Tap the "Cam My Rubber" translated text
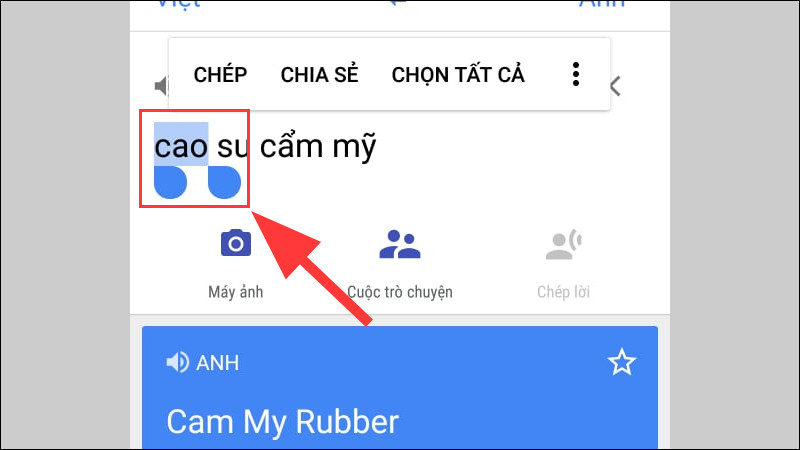This screenshot has width=800, height=450. click(x=283, y=422)
